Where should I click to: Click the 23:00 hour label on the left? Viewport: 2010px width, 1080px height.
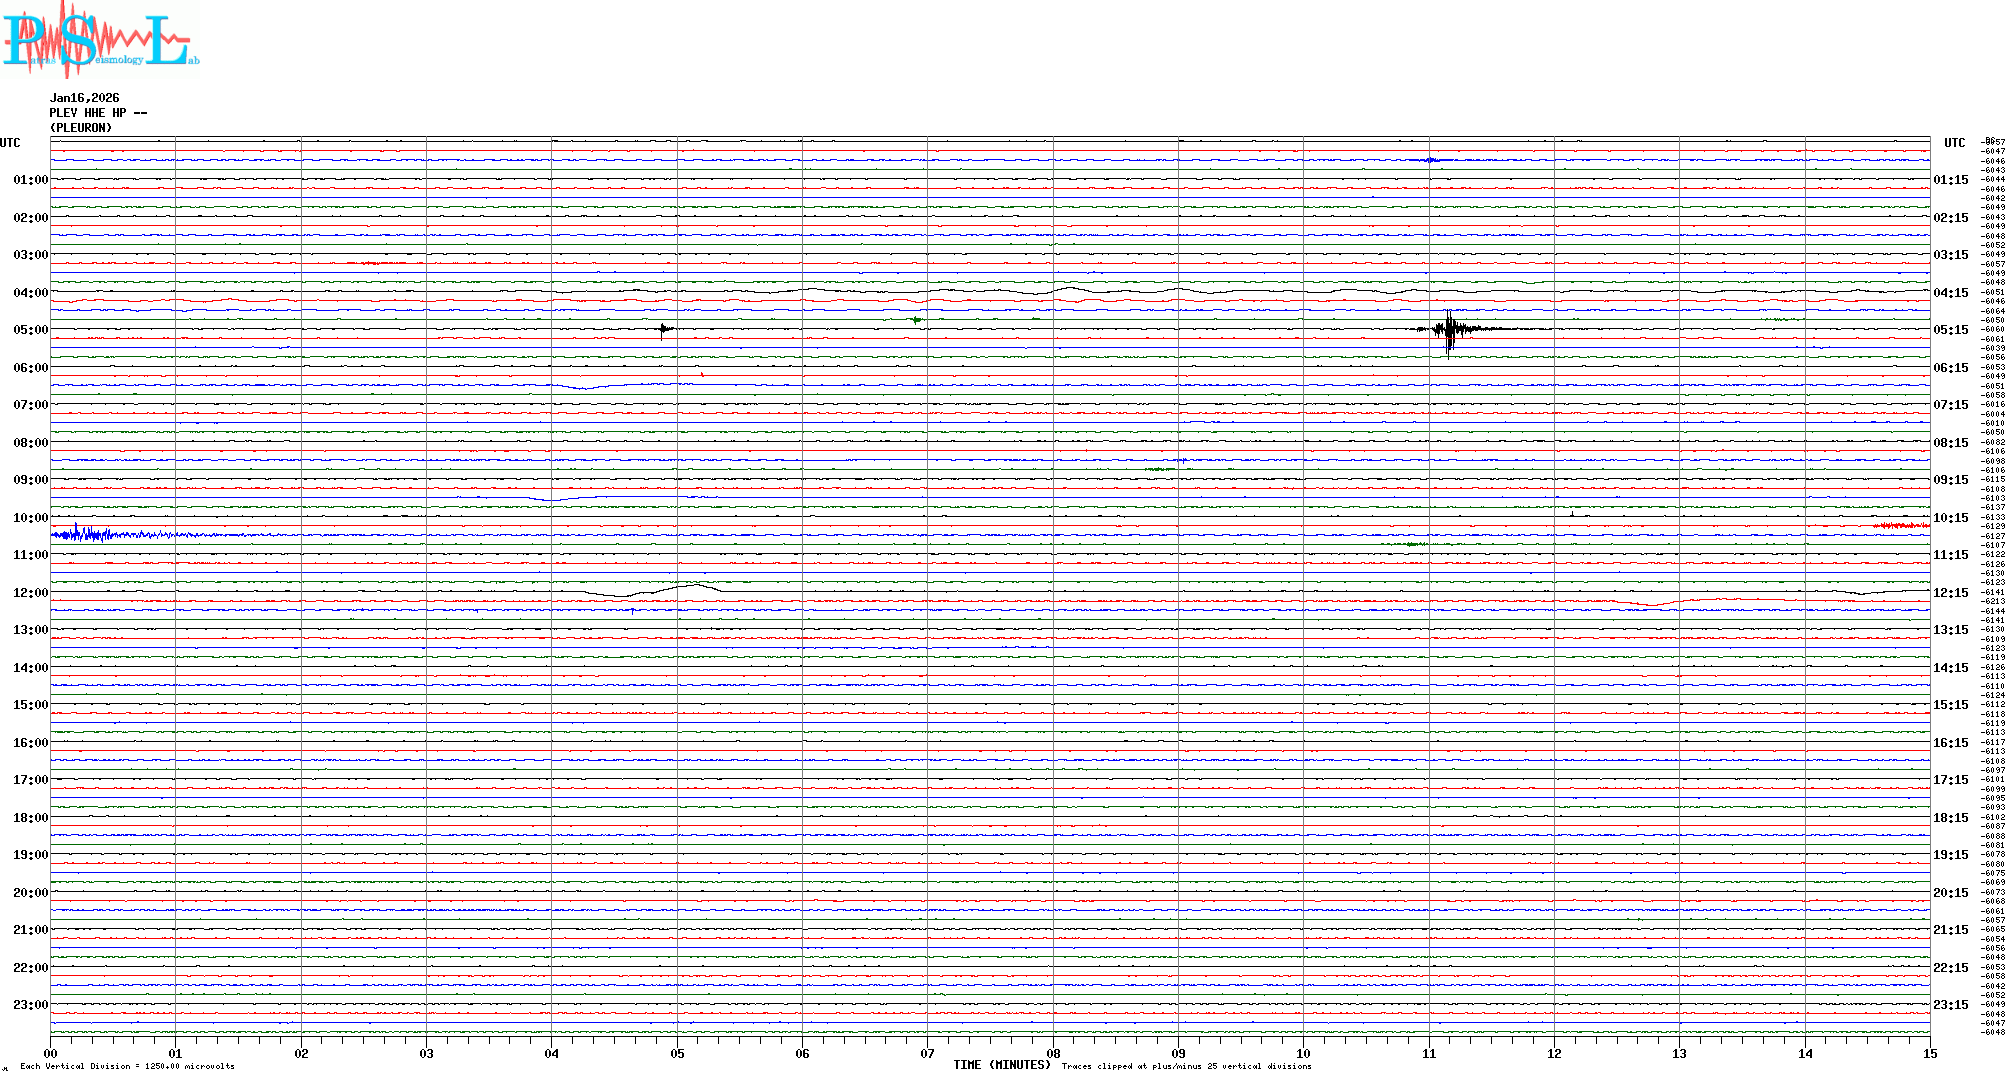tap(30, 1005)
